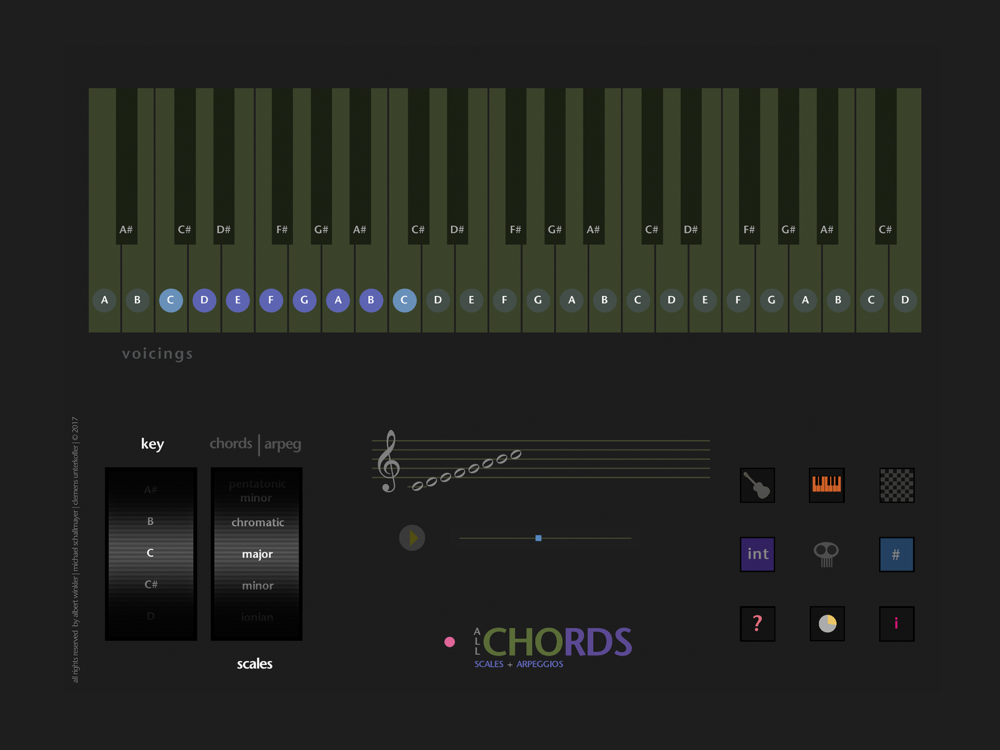Click the skull icon
Screen dimensions: 1000x750
pyautogui.click(x=827, y=554)
